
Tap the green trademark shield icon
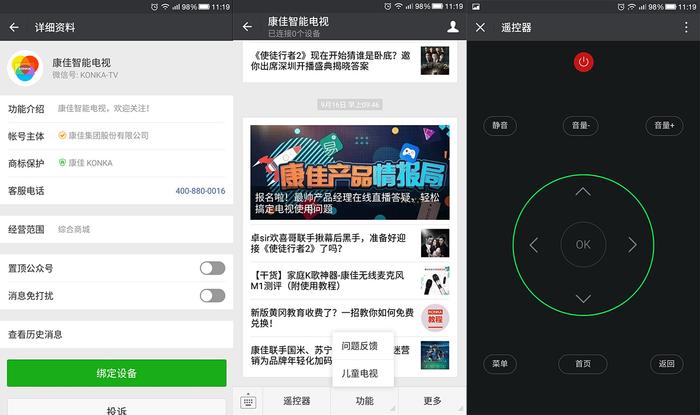pos(62,162)
